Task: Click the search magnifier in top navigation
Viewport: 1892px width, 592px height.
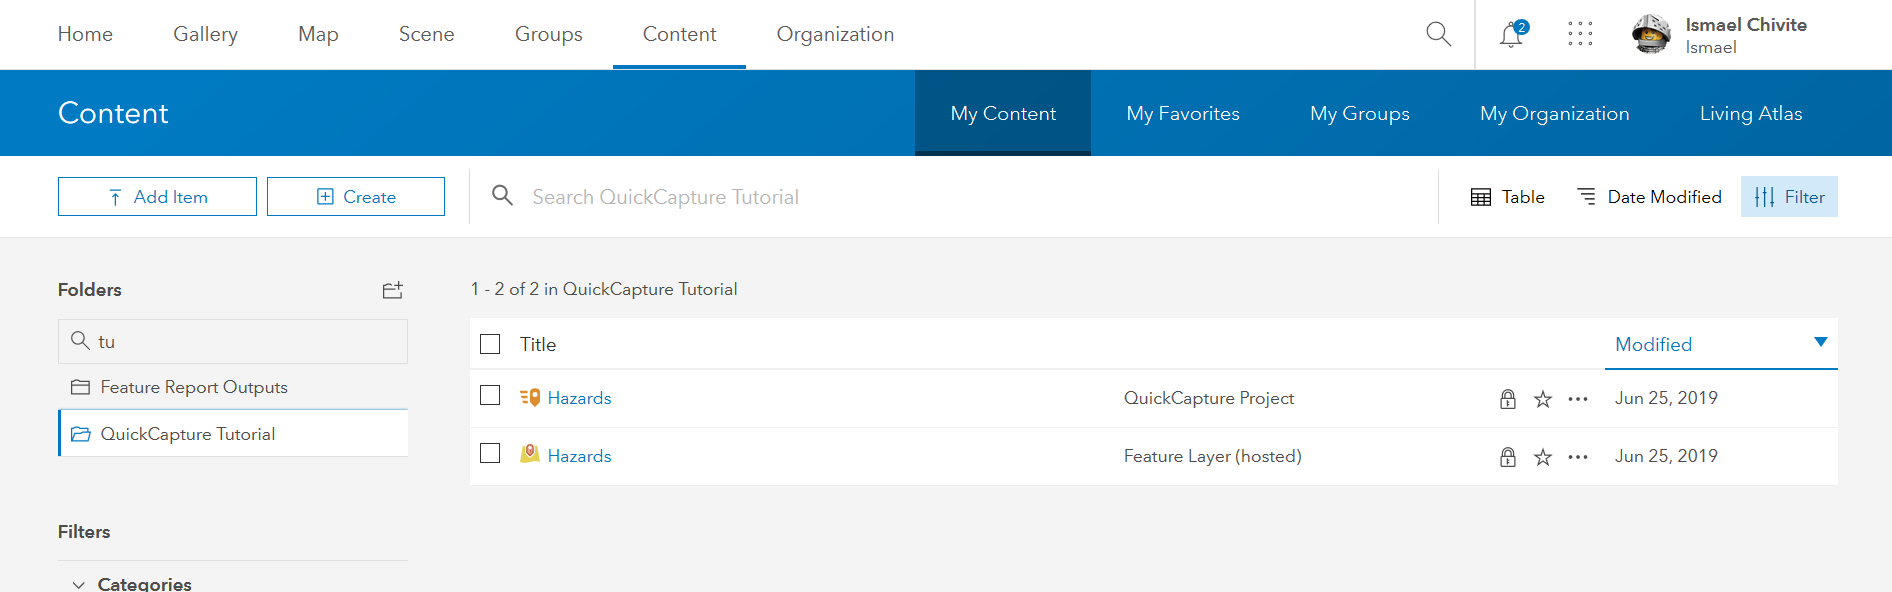Action: 1438,34
